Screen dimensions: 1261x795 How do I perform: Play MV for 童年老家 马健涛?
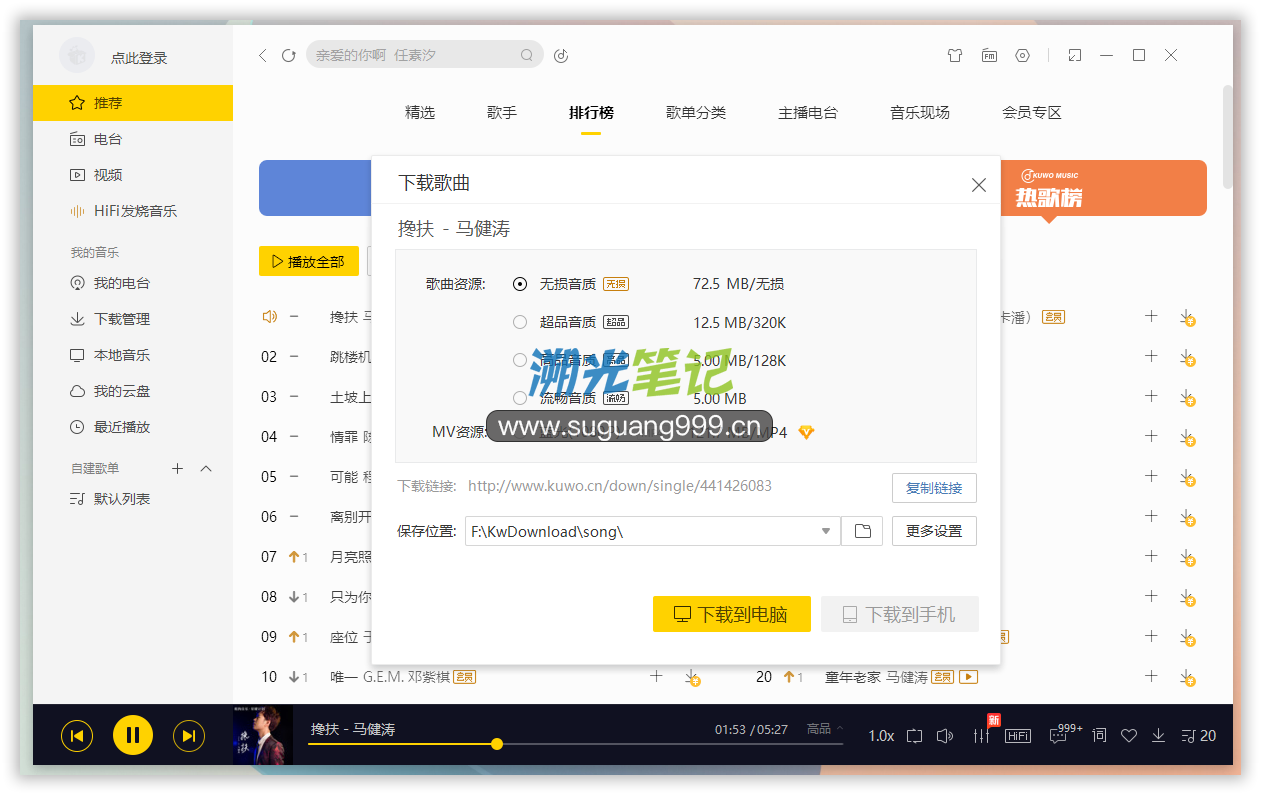coord(968,677)
